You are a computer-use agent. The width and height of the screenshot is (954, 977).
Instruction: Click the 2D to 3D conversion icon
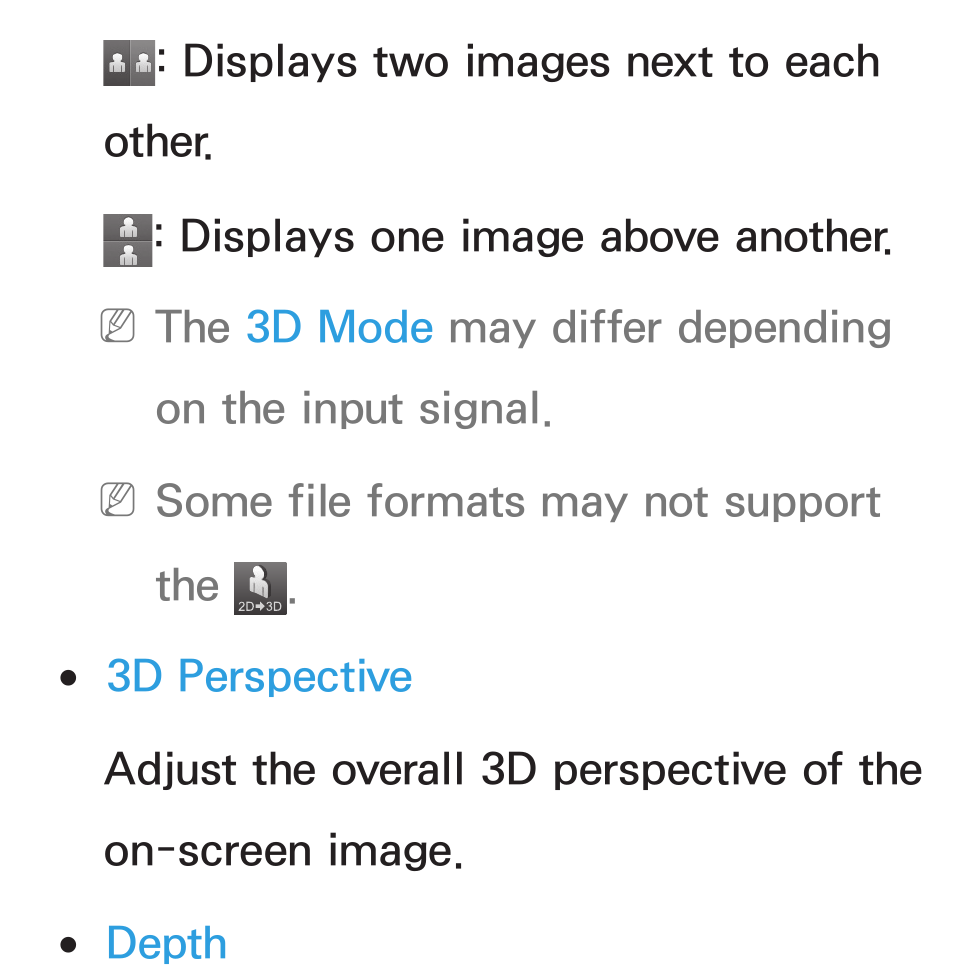point(260,588)
